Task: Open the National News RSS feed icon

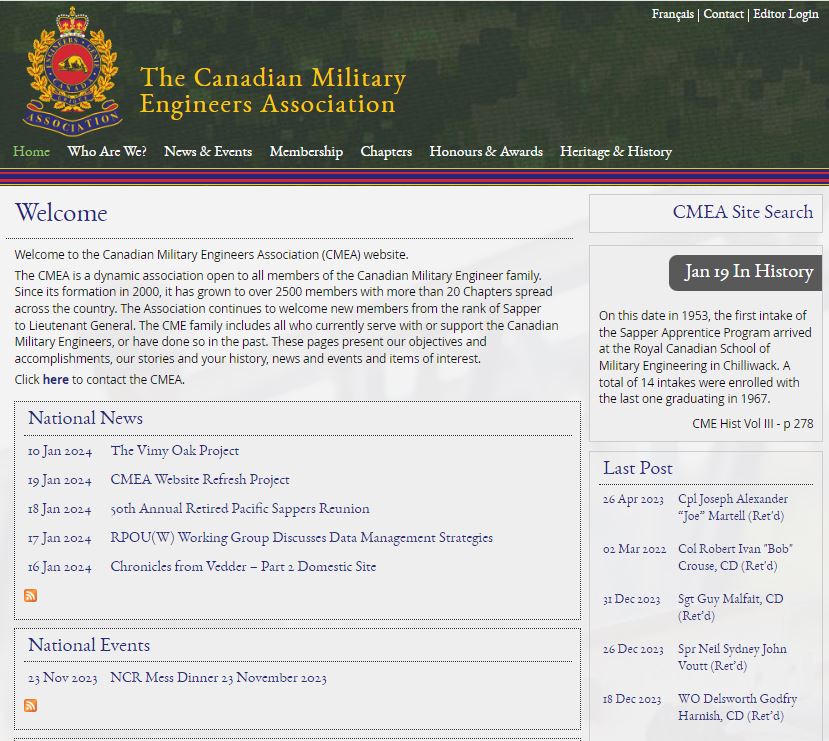Action: pos(31,596)
